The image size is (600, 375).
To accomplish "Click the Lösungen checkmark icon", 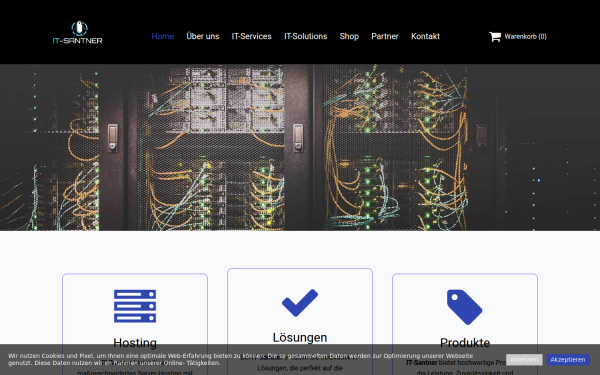I will [x=300, y=303].
